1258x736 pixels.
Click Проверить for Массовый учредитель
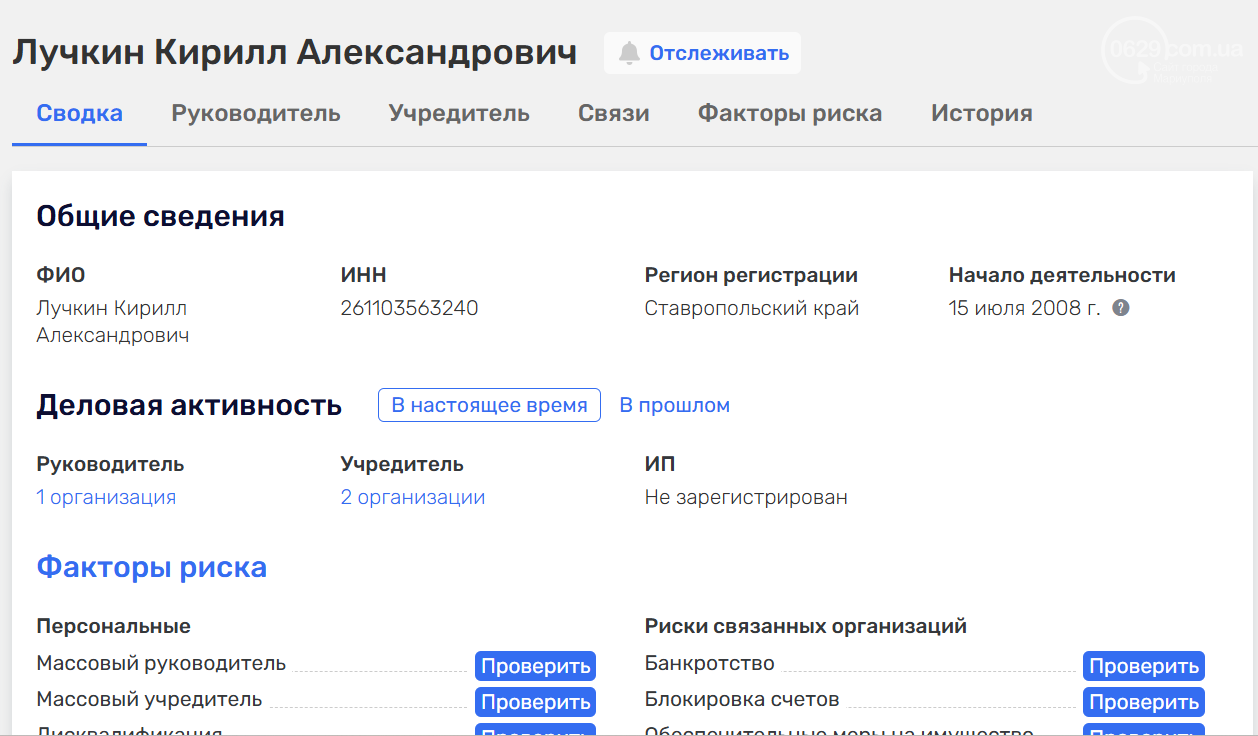pos(535,702)
